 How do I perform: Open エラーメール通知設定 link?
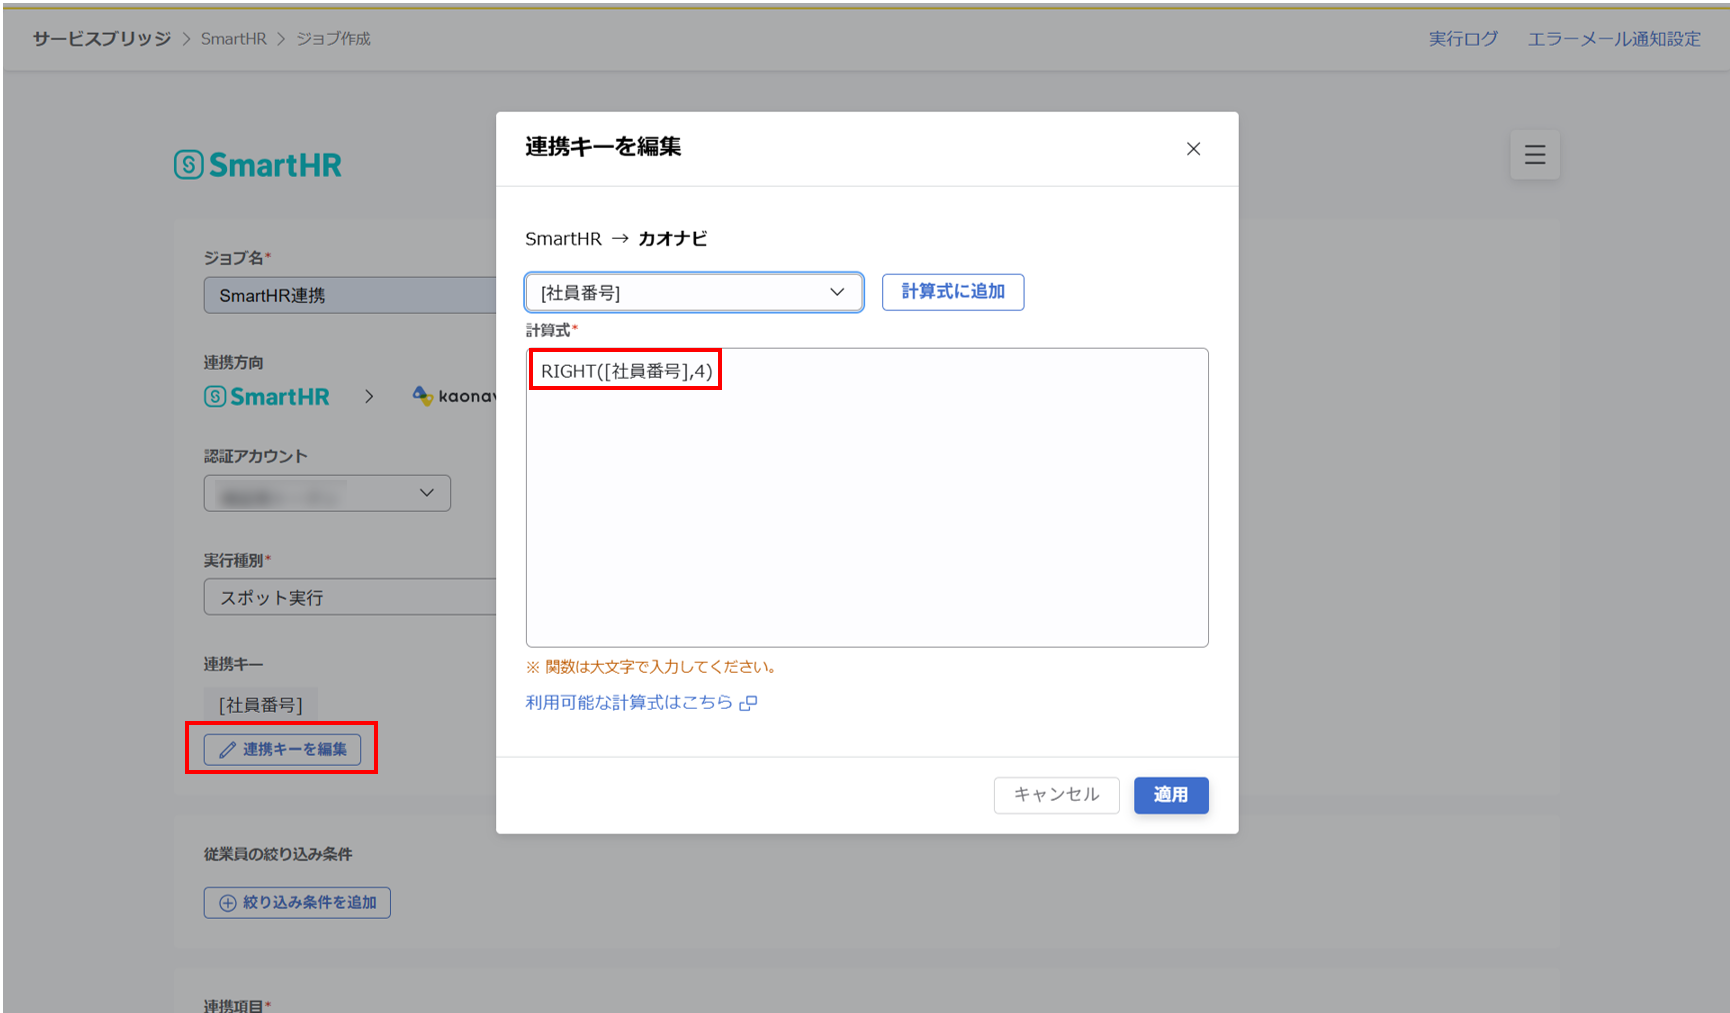click(x=1614, y=39)
